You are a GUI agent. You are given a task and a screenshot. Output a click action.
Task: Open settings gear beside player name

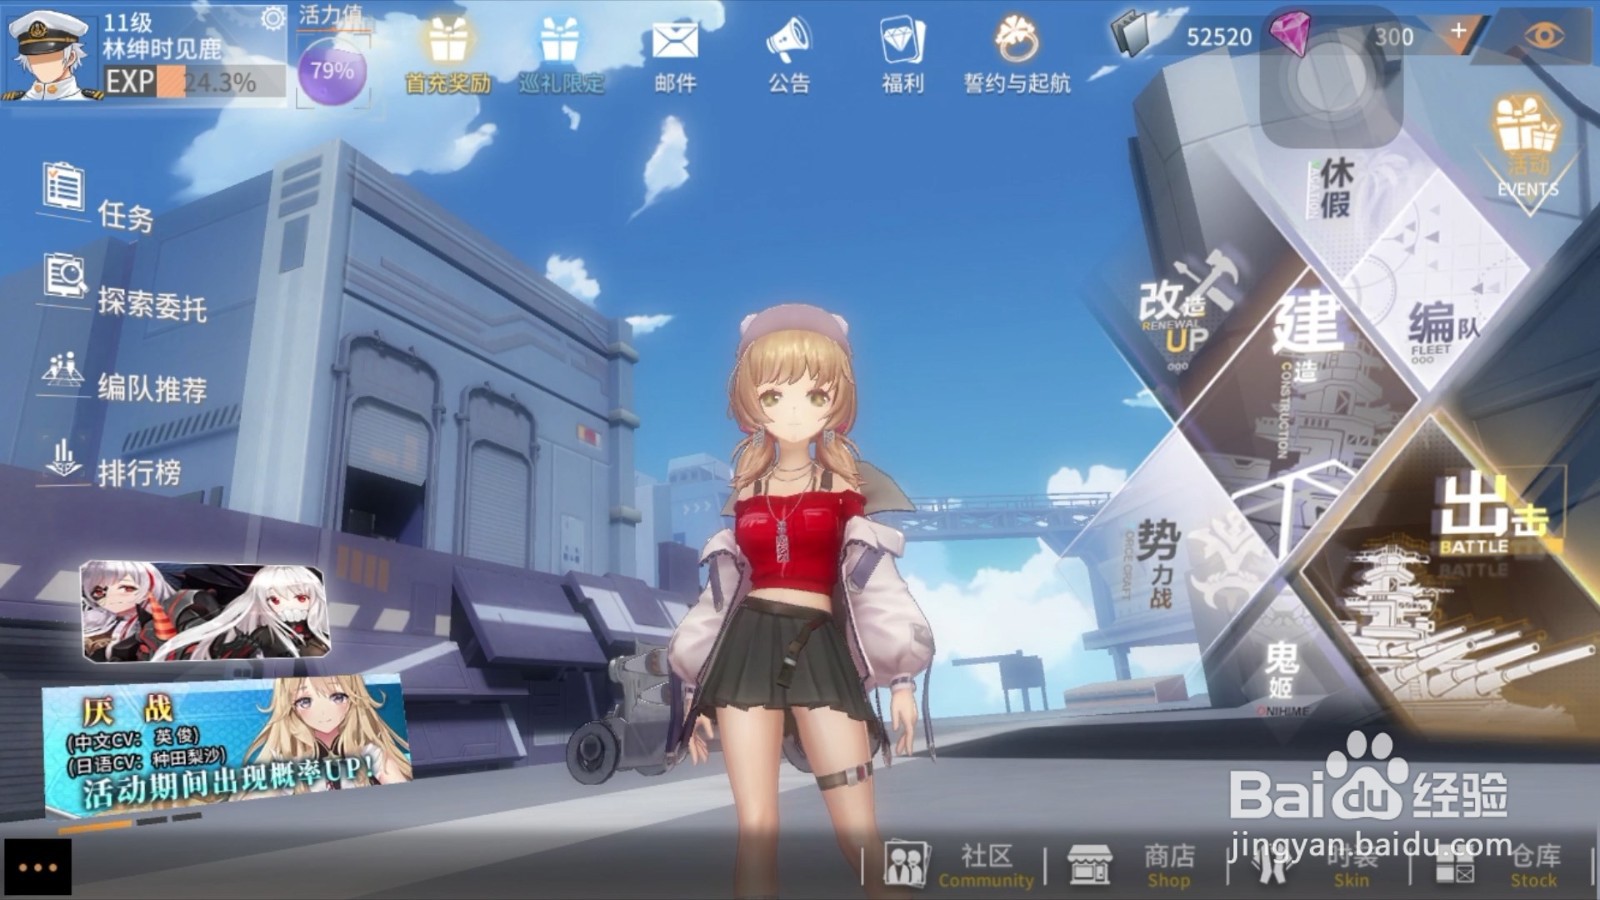pyautogui.click(x=272, y=18)
